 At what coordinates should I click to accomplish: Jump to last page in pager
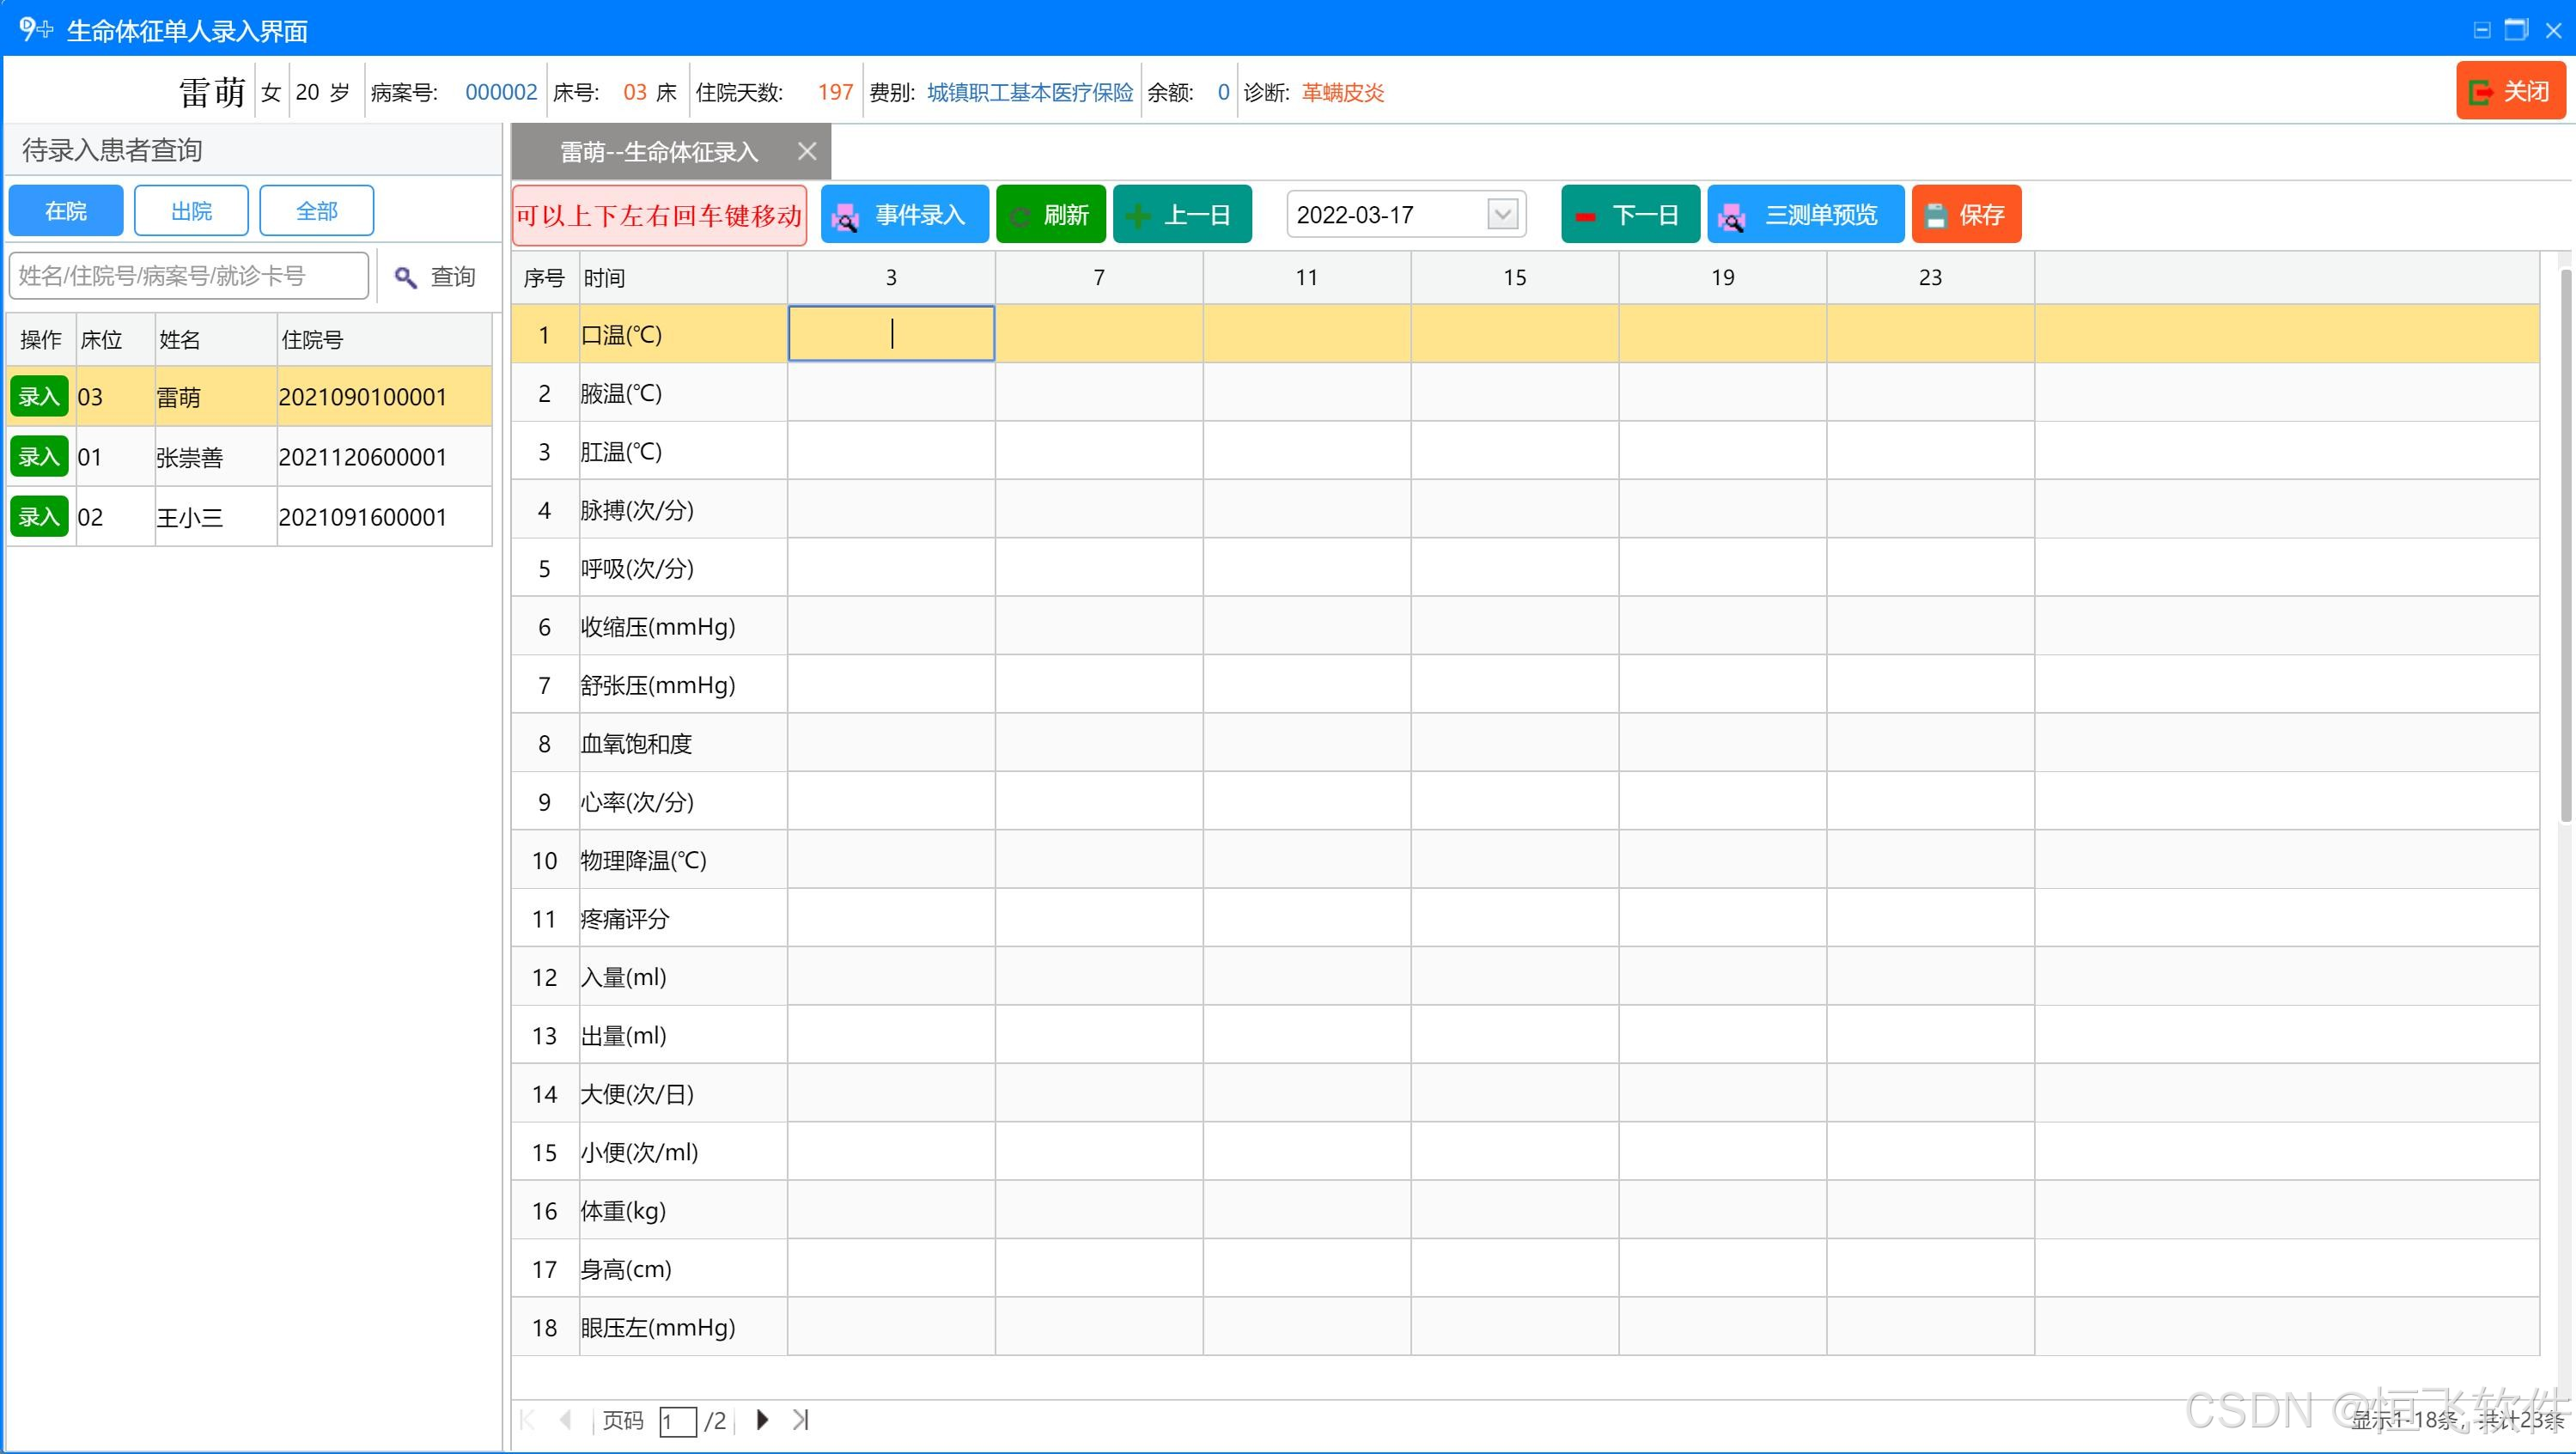pos(801,1419)
